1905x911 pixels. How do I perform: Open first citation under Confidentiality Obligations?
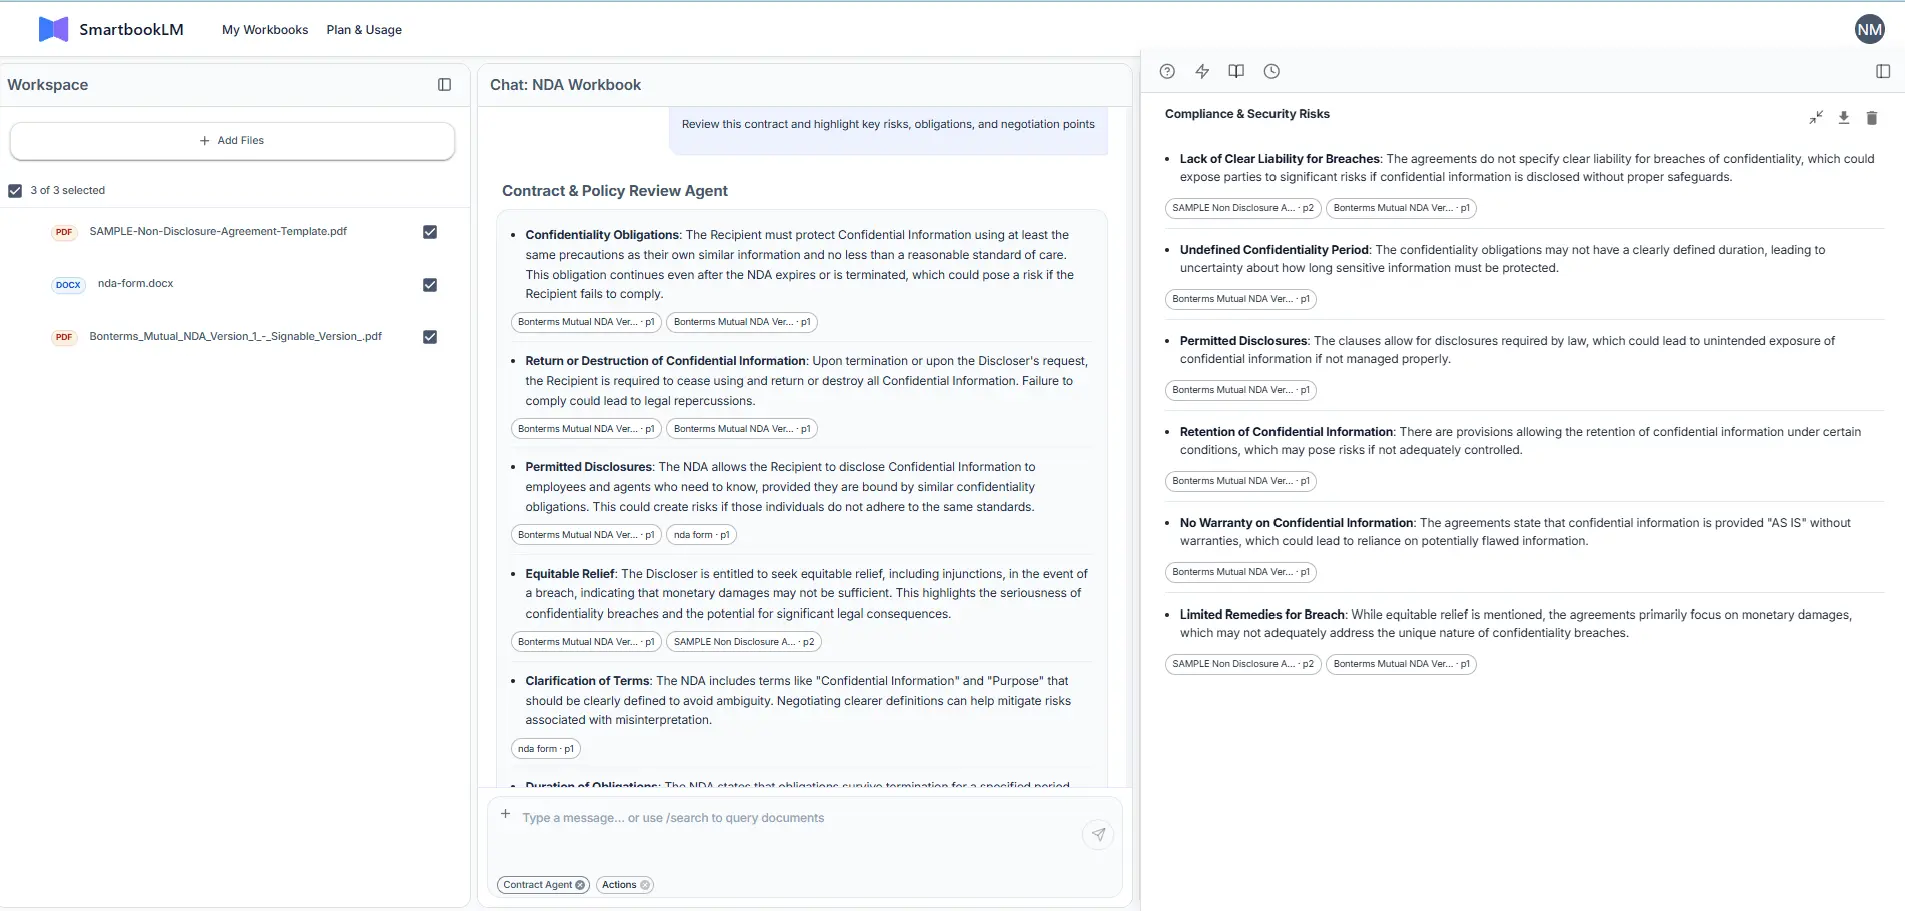coord(586,322)
